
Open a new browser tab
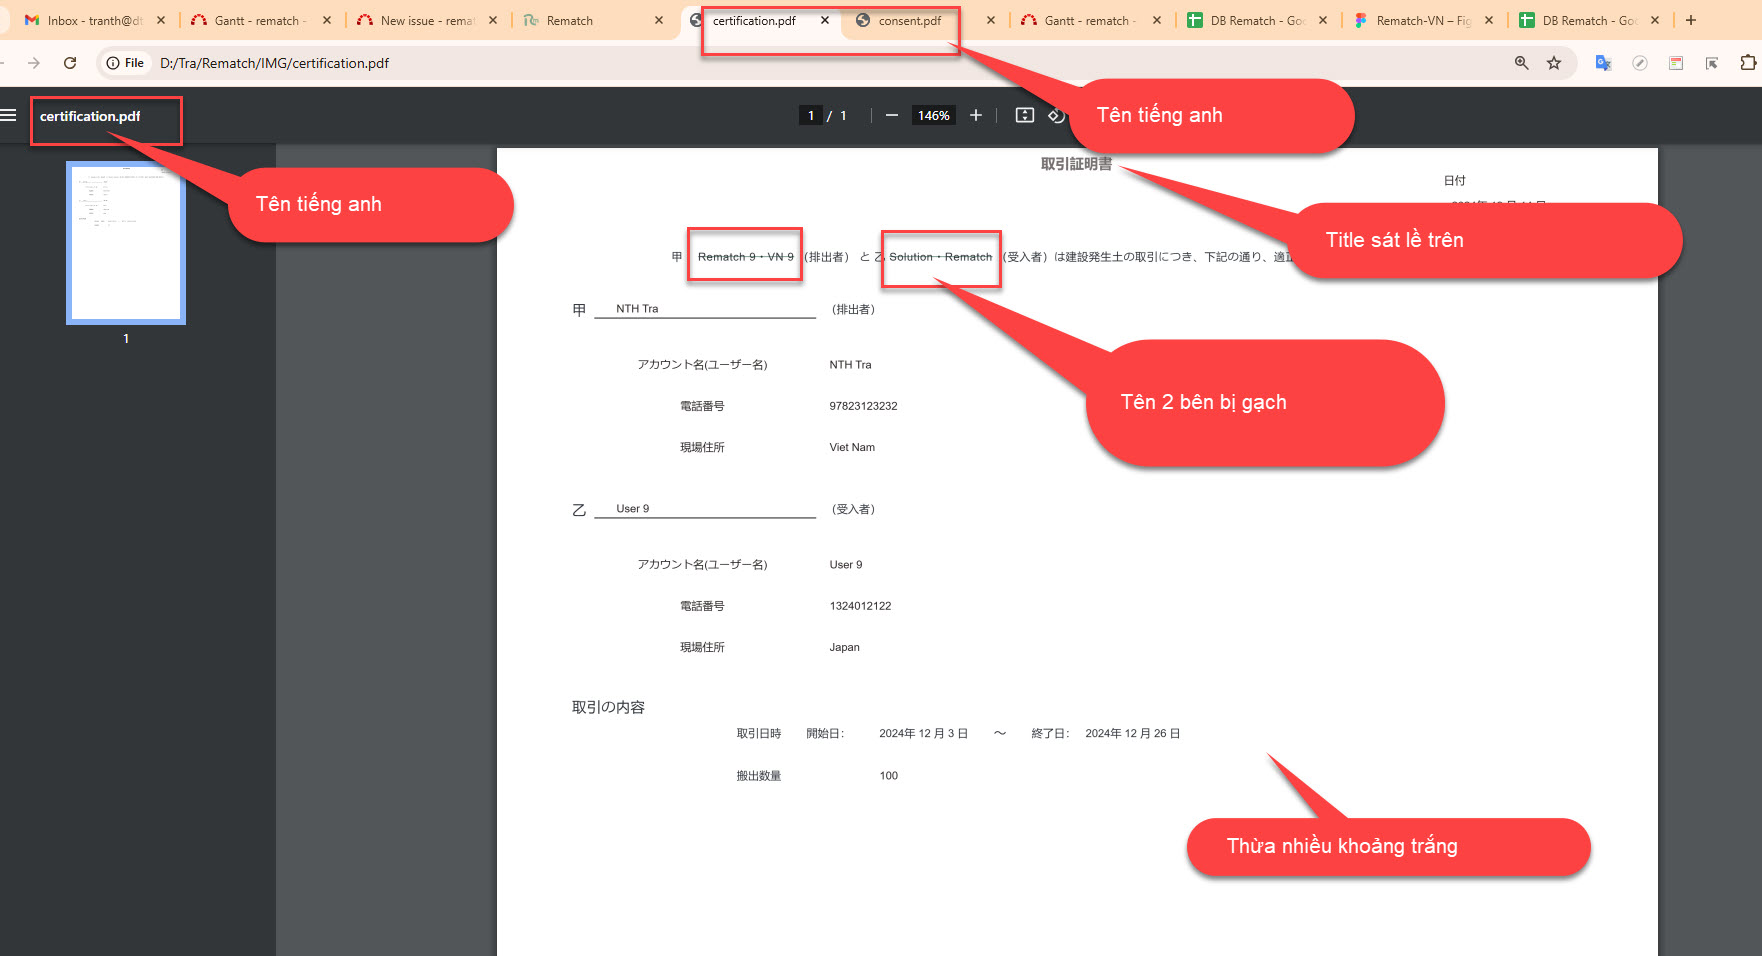(x=1691, y=20)
